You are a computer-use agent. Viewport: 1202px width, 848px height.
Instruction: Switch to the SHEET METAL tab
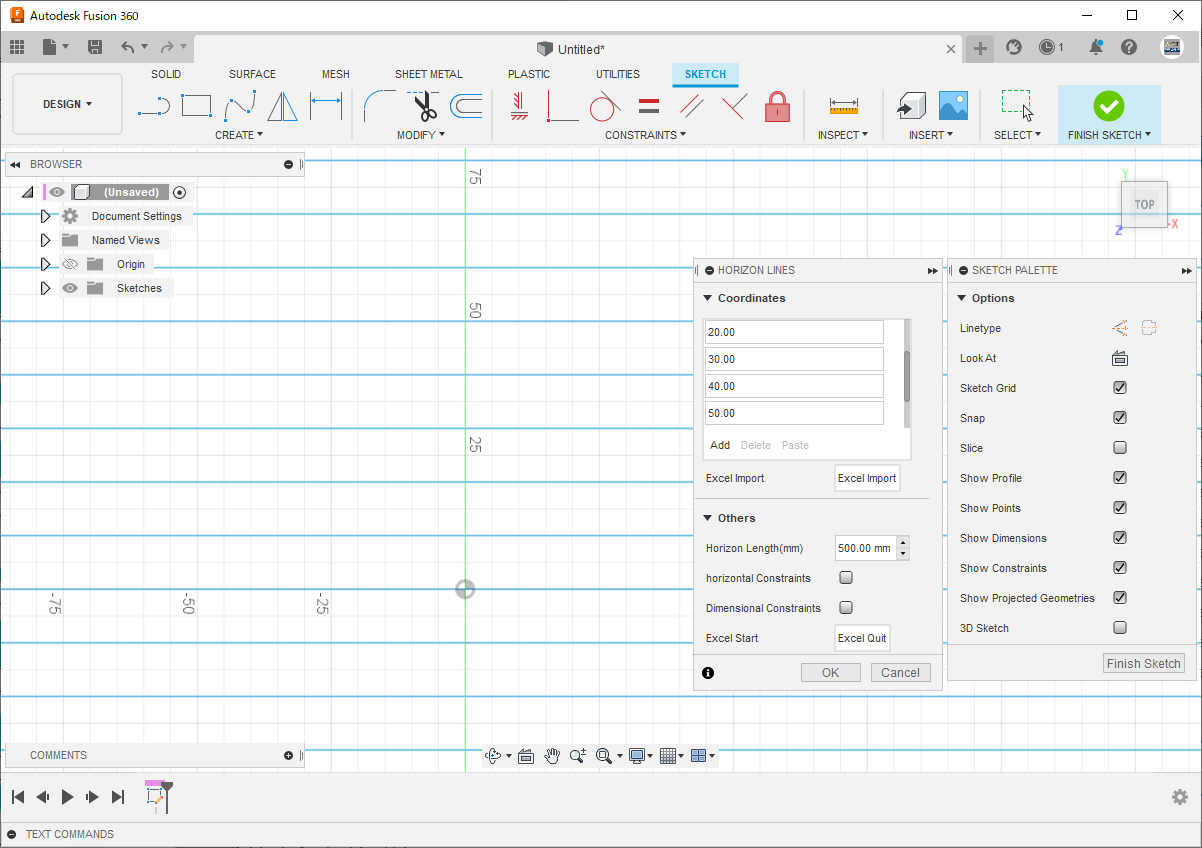pos(429,74)
